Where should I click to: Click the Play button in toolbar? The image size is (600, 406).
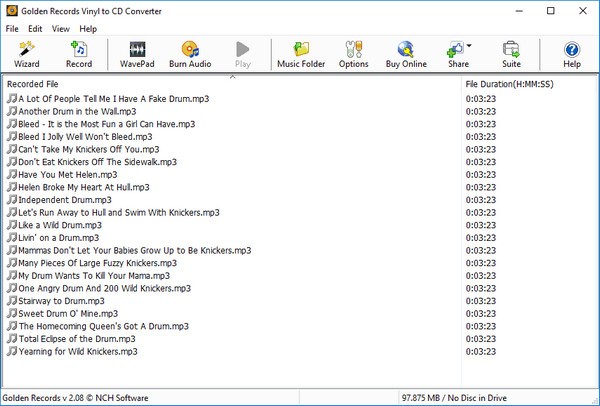tap(242, 54)
